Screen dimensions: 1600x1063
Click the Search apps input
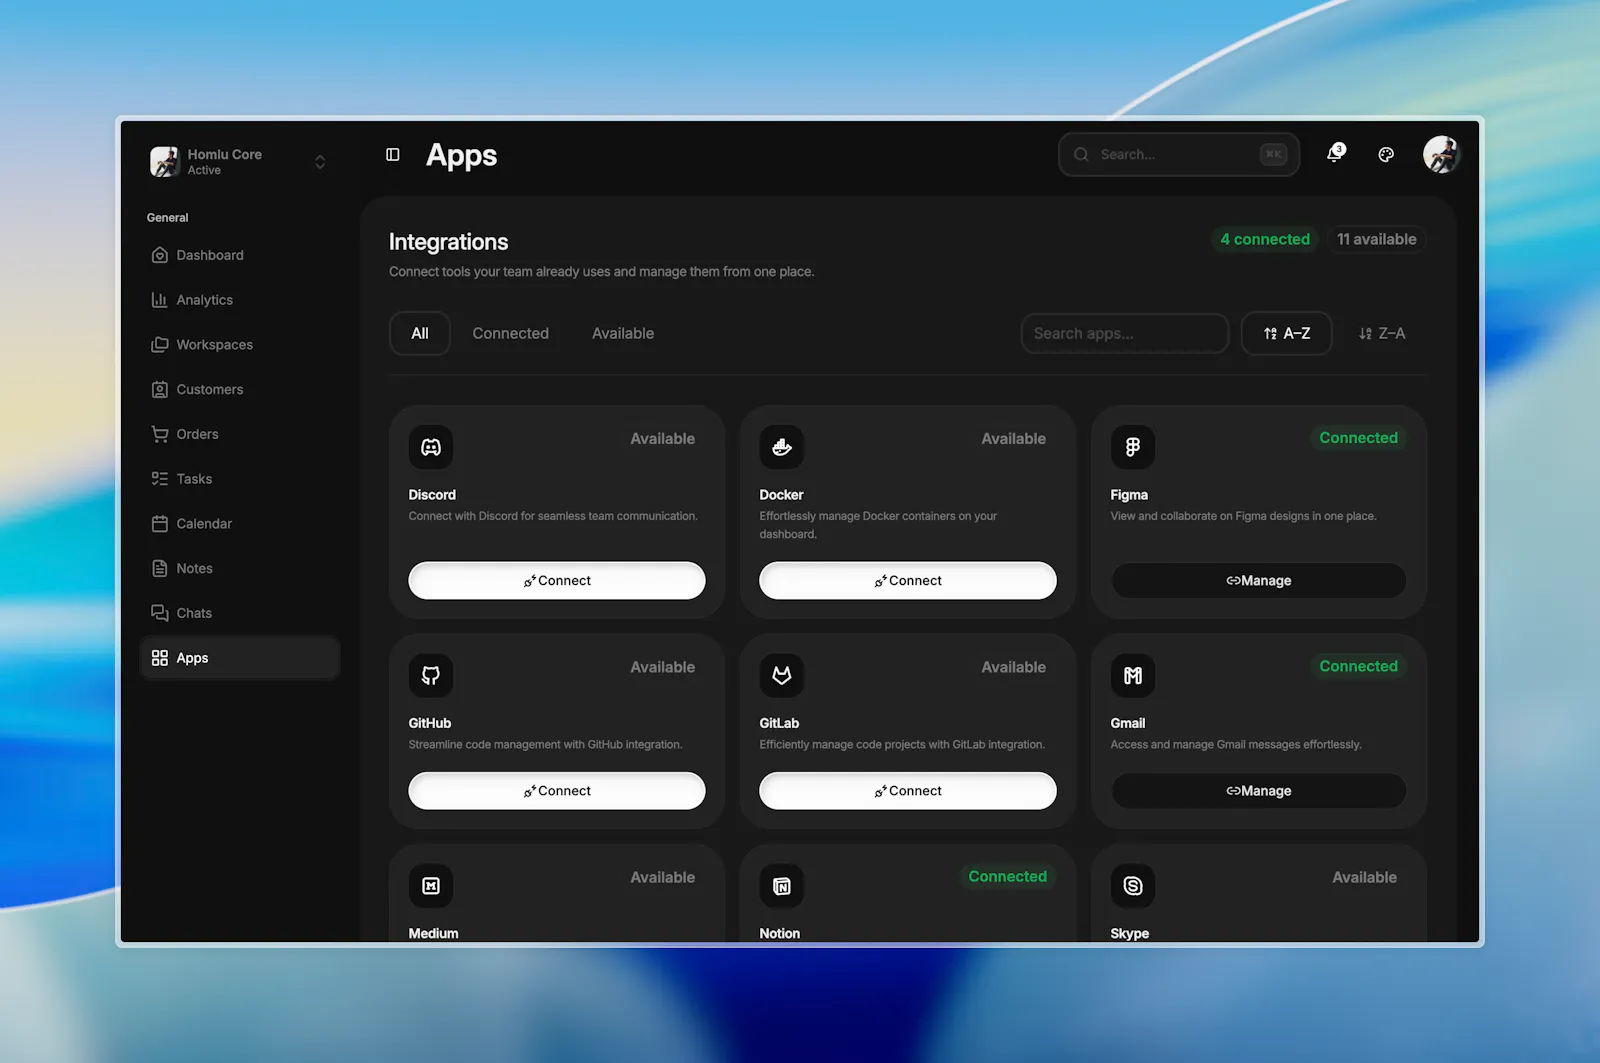pos(1125,334)
